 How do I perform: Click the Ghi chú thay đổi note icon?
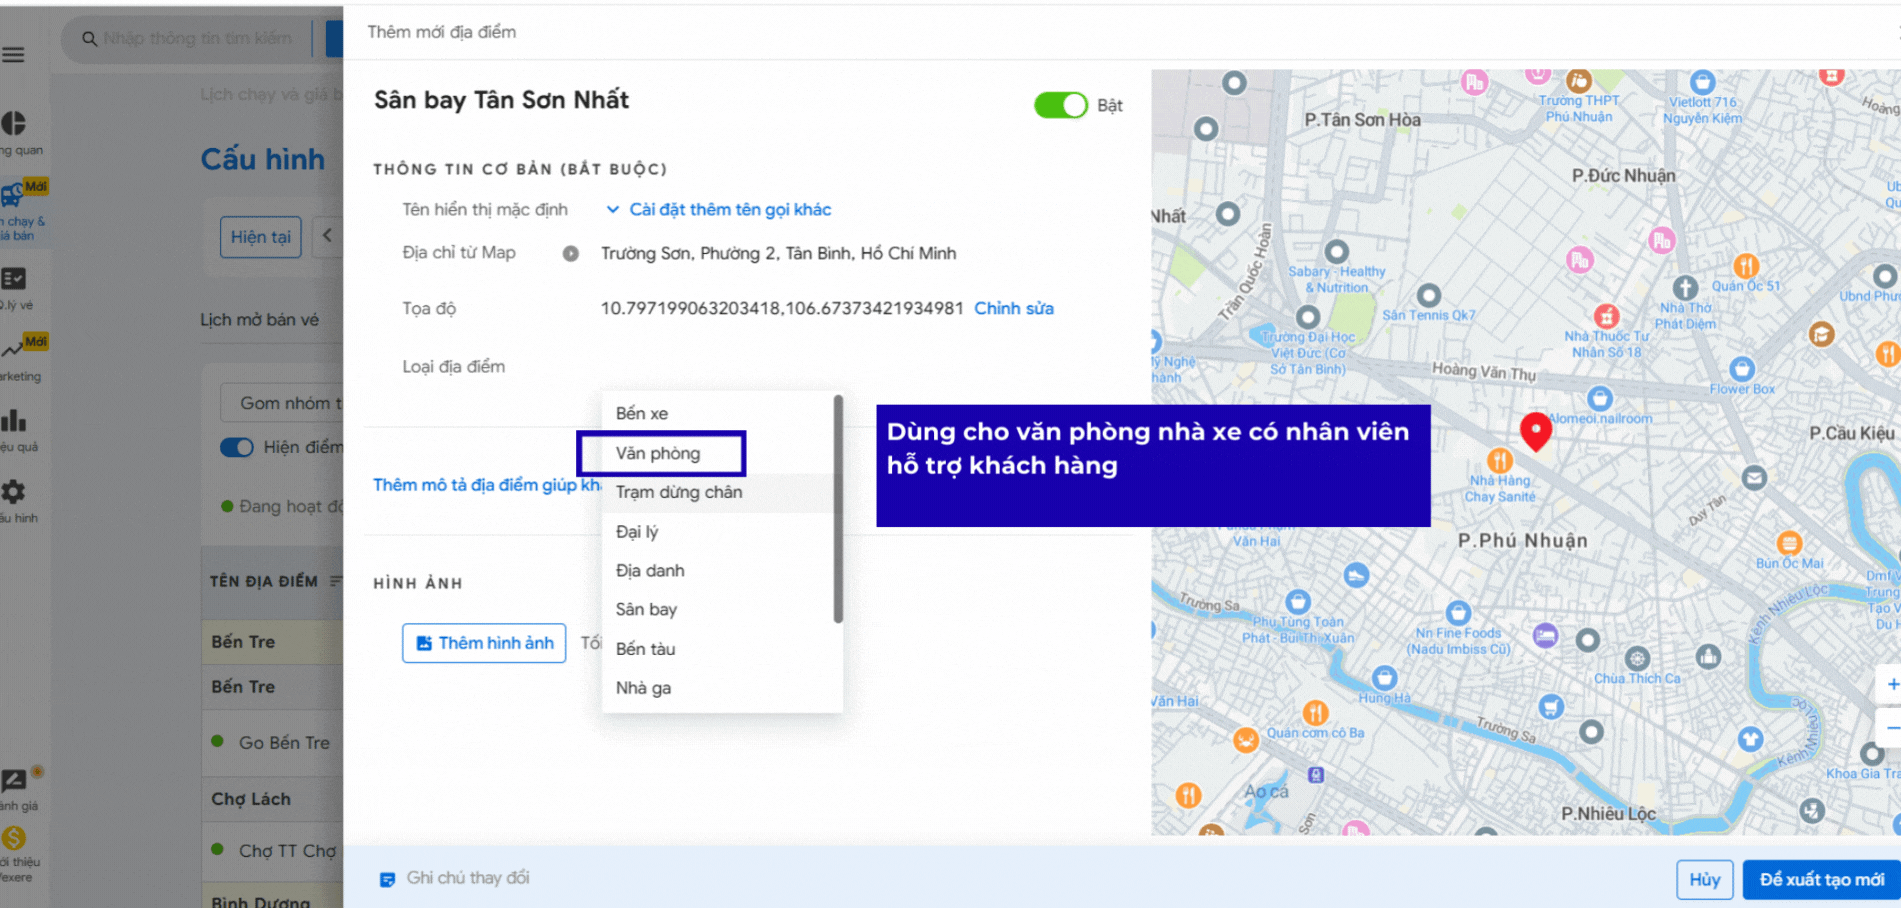[x=387, y=879]
